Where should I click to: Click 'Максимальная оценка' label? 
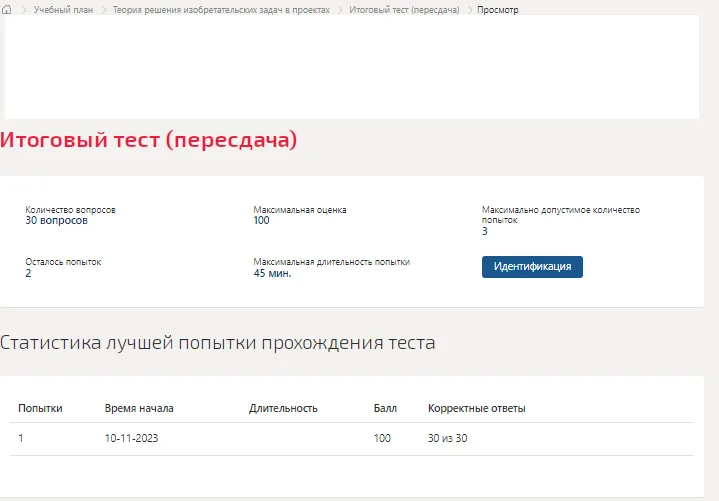[x=300, y=210]
